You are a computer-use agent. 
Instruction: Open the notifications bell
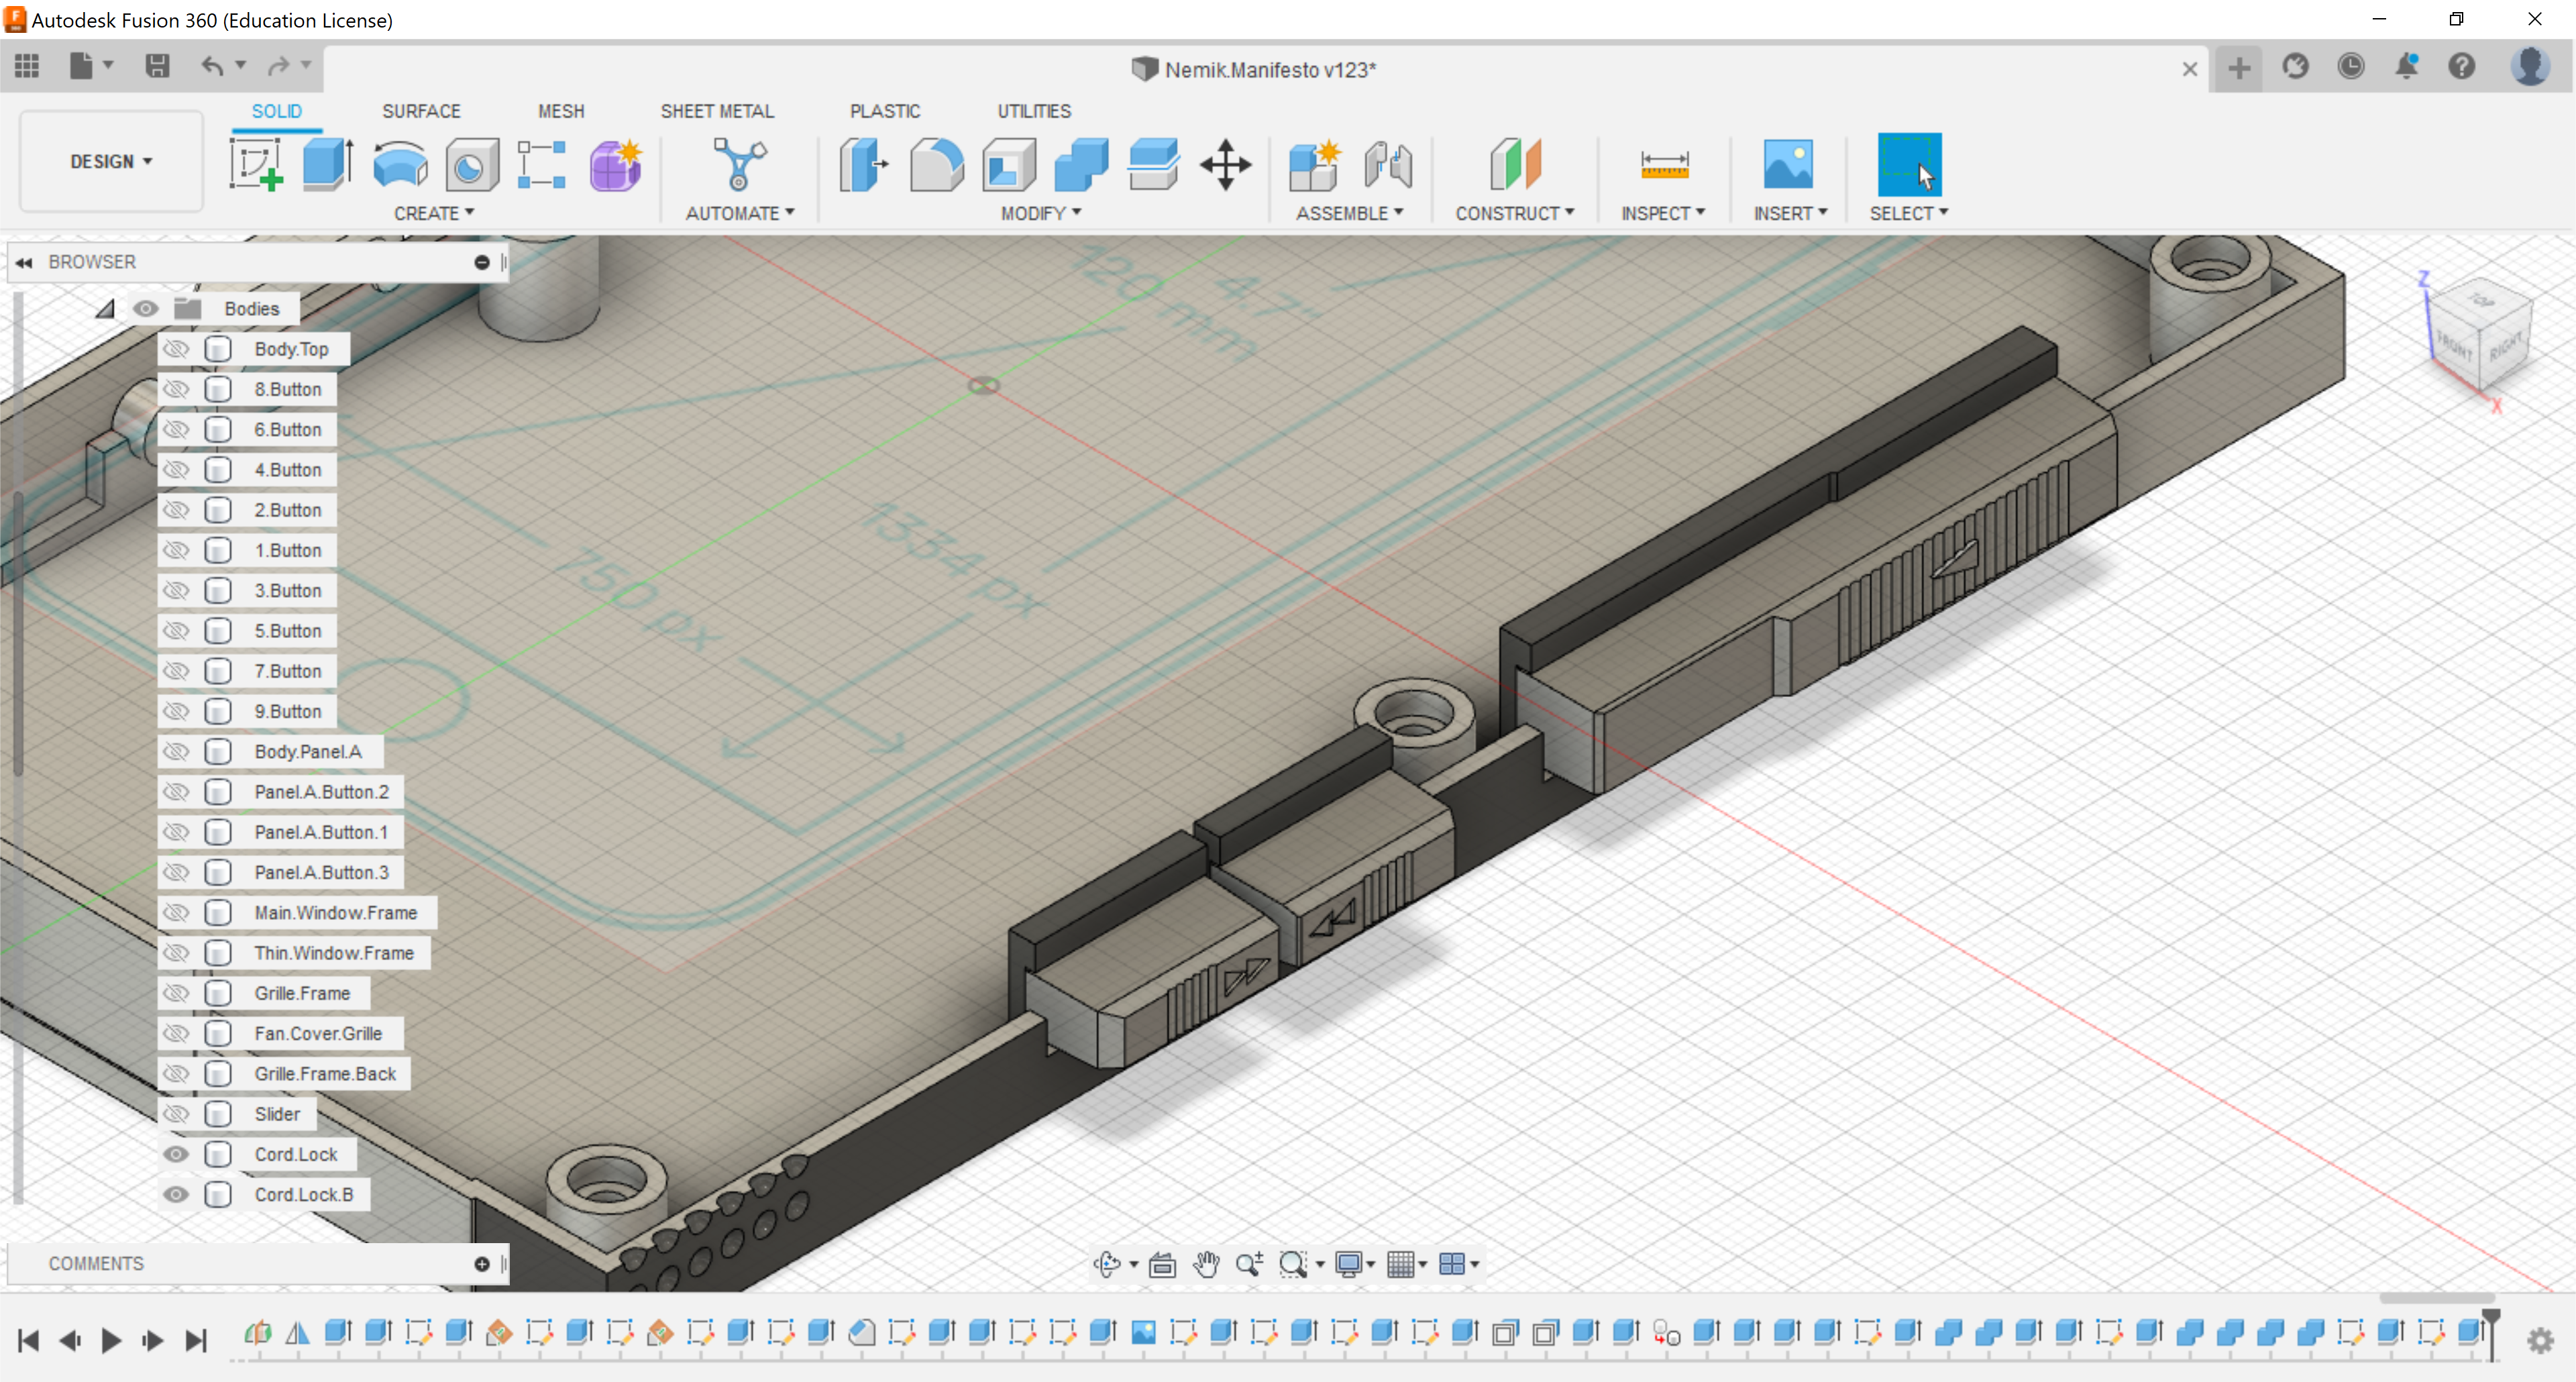coord(2407,67)
